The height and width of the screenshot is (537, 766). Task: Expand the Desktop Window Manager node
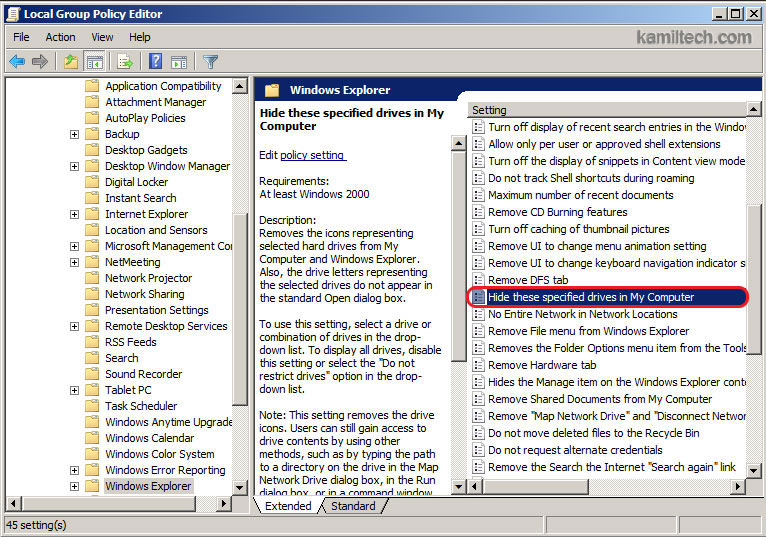(74, 166)
